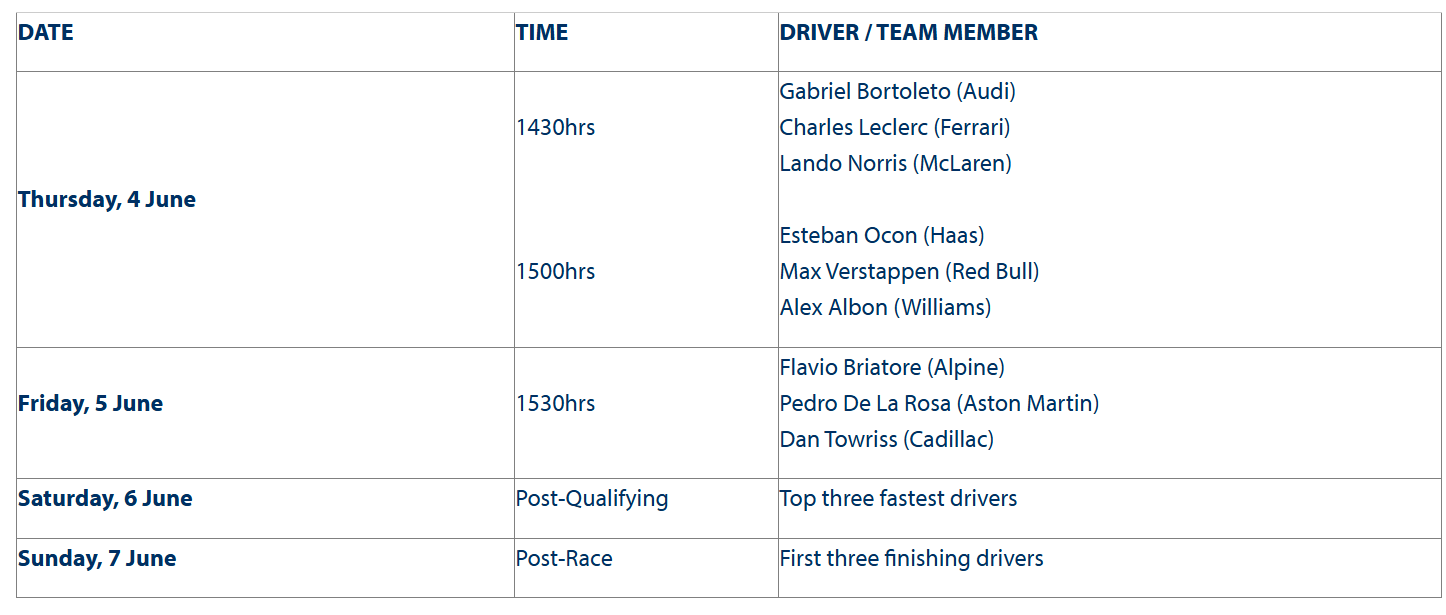Click Lando Norris (McLaren) entry

(896, 163)
